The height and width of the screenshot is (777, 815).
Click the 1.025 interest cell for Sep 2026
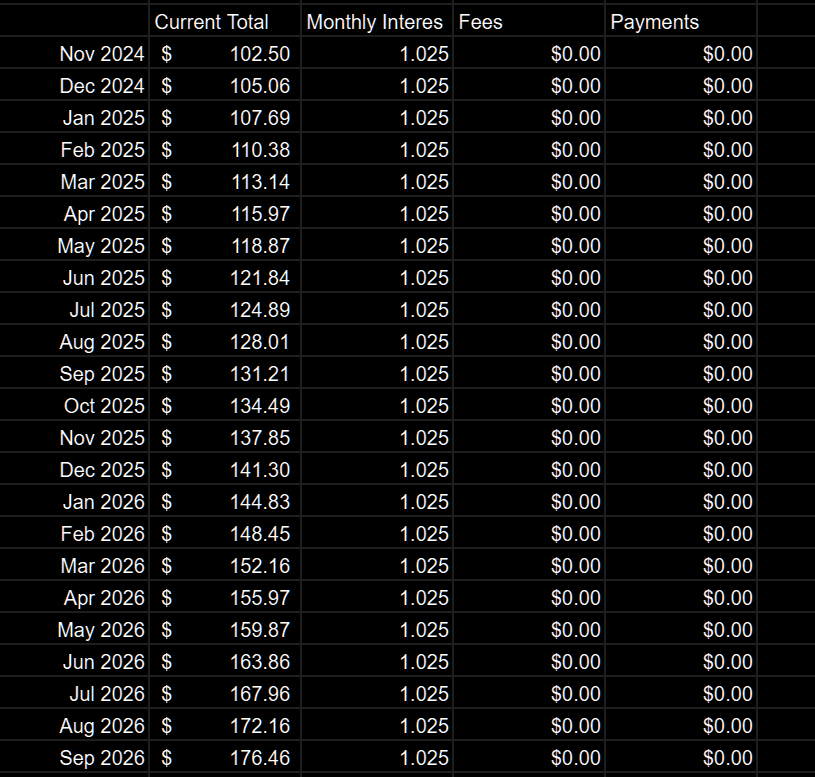click(x=377, y=758)
